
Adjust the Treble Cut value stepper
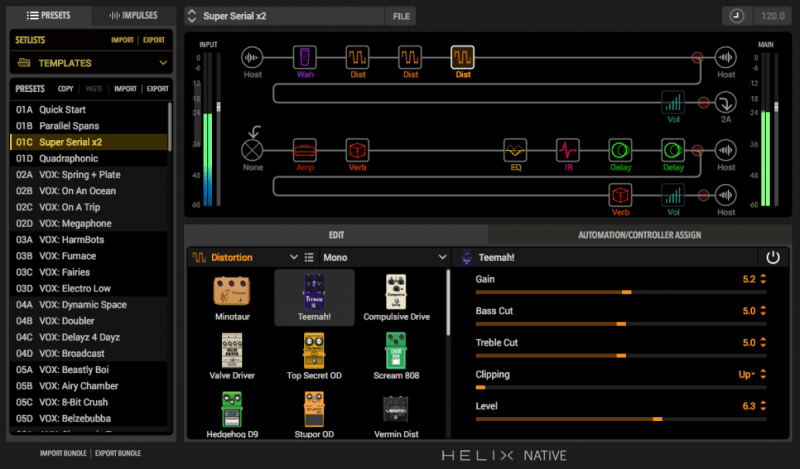[763, 342]
